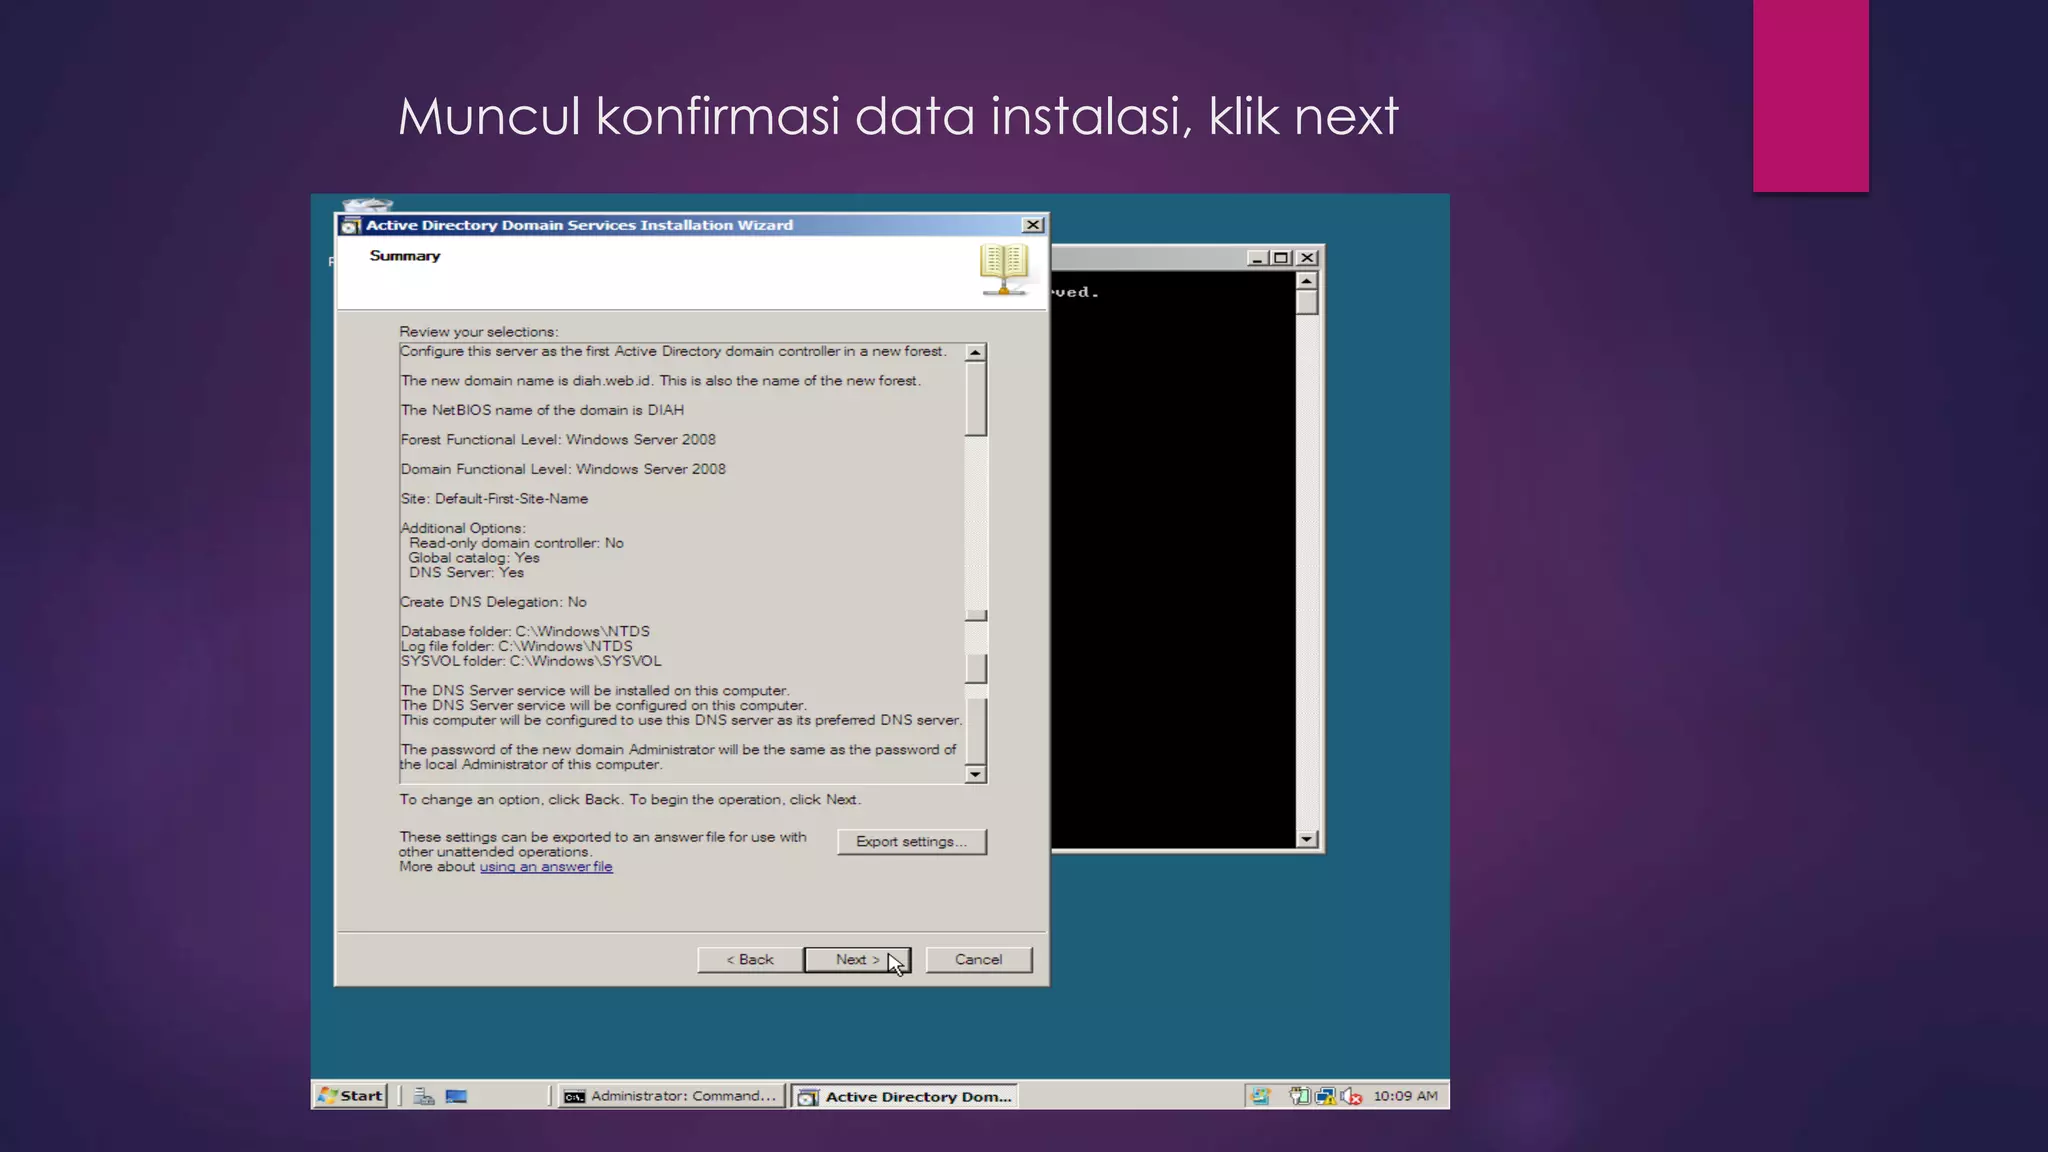2048x1152 pixels.
Task: Click command prompt window scroll up arrow
Action: pyautogui.click(x=1306, y=281)
